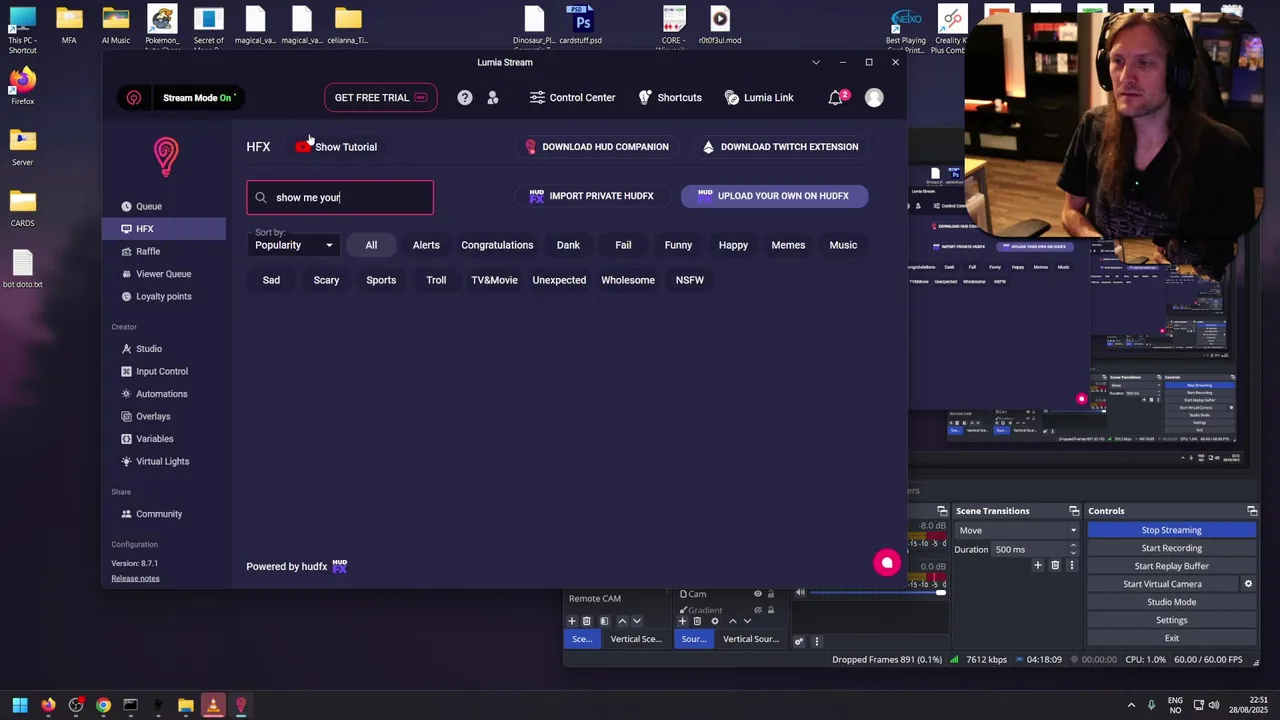
Task: Toggle visibility of Gradient source
Action: pyautogui.click(x=757, y=609)
